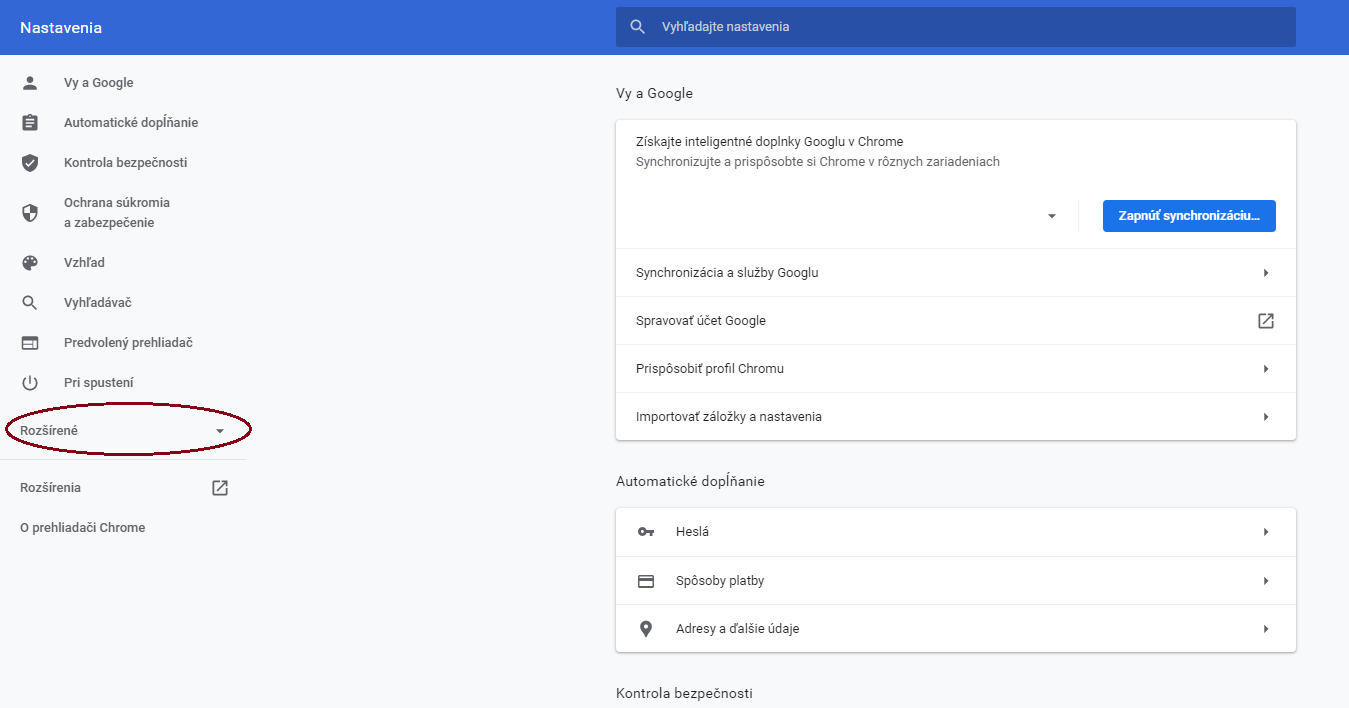Viewport: 1349px width, 708px height.
Task: Go to Vzhľad in the sidebar
Action: [84, 263]
